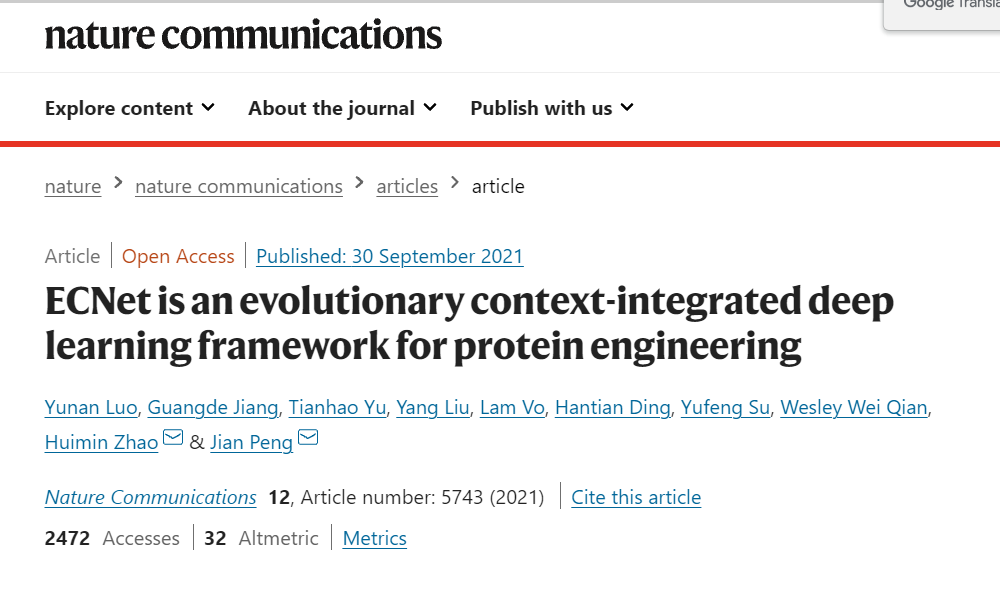1000x594 pixels.
Task: Open nature communications breadcrumb link
Action: click(x=239, y=186)
